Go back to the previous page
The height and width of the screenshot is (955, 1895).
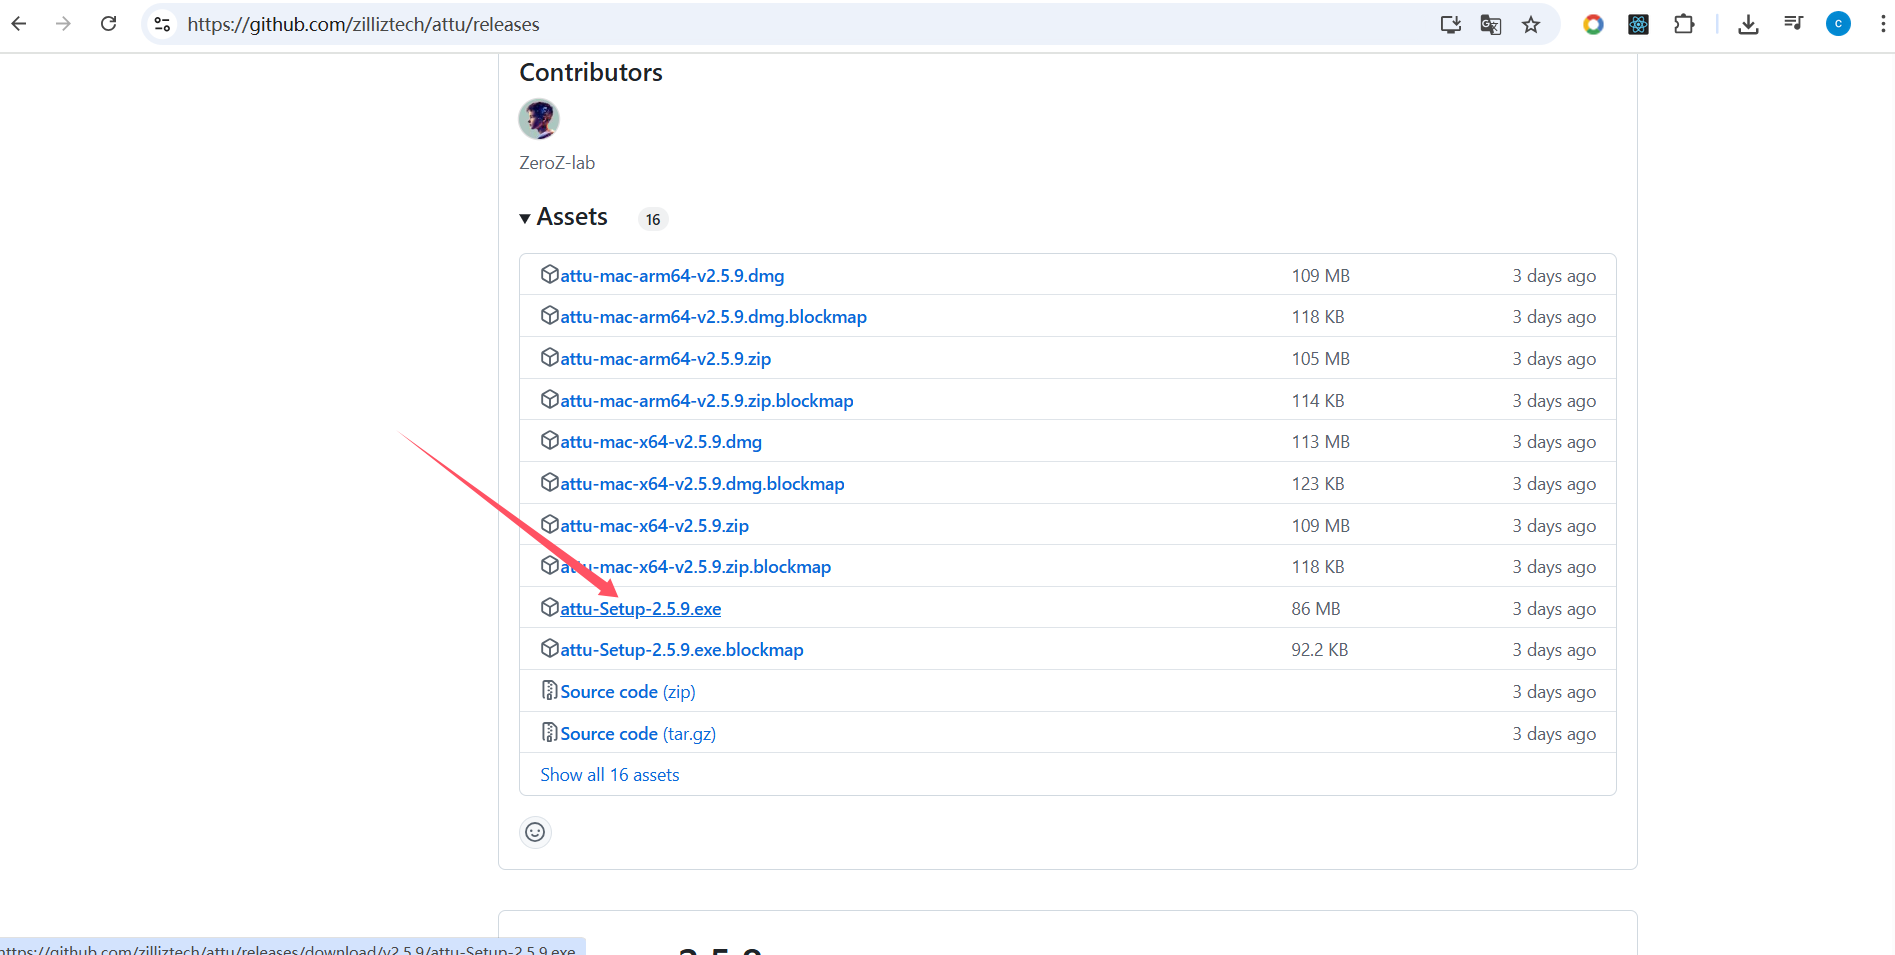click(x=19, y=24)
